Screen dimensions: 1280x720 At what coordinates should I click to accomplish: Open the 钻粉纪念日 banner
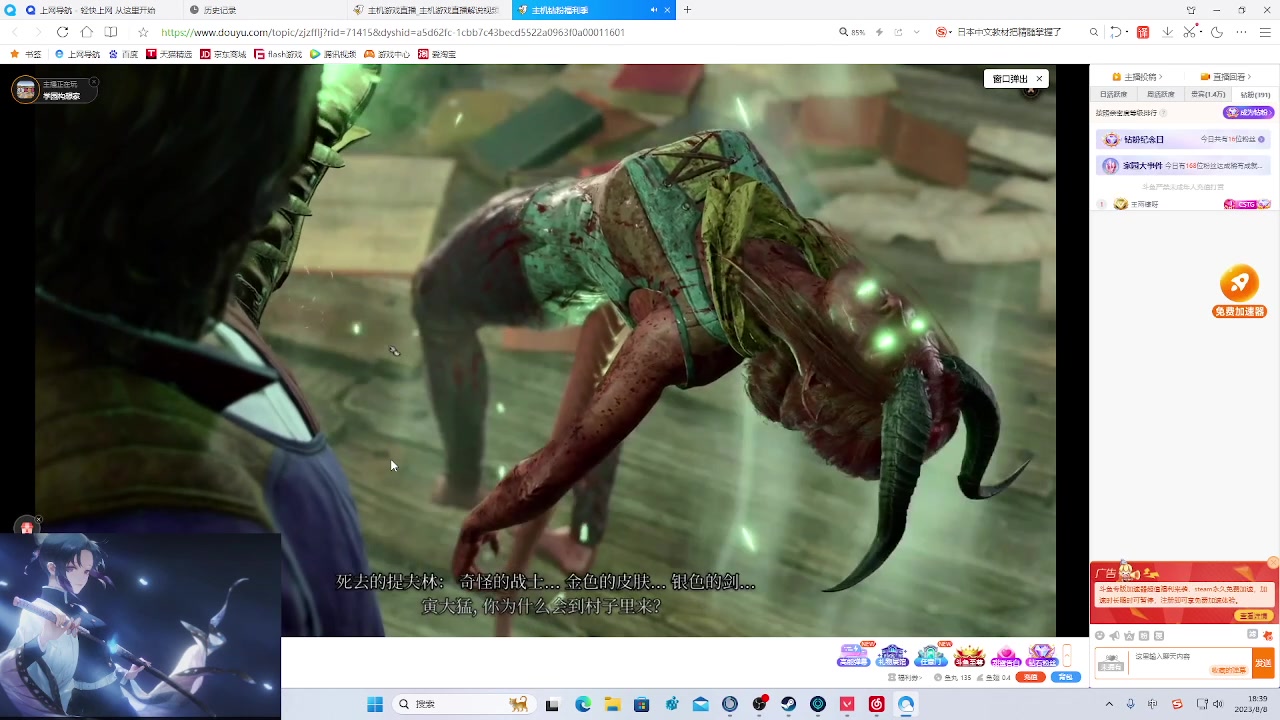tap(1182, 140)
